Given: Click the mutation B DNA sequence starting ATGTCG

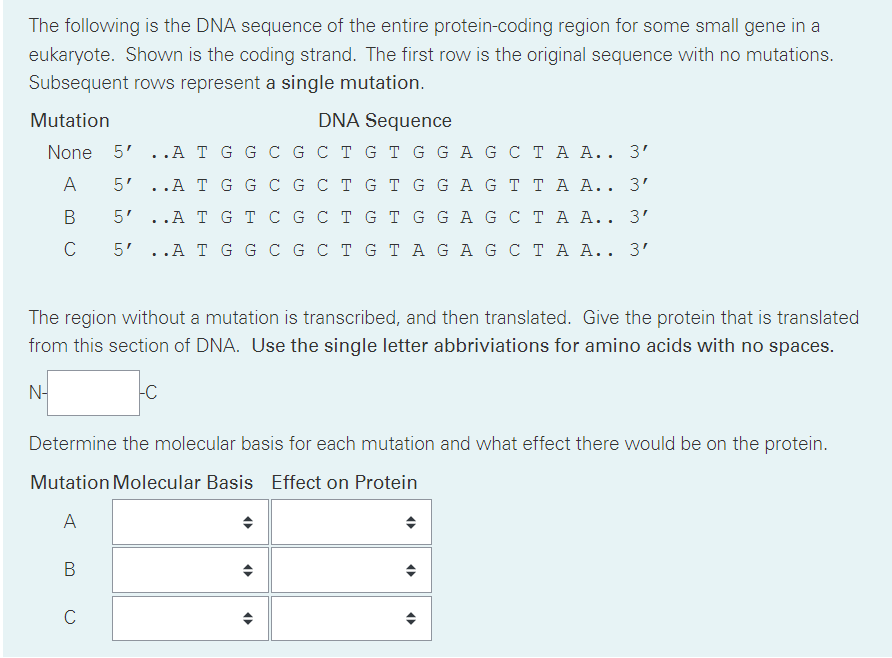Looking at the screenshot, I should [381, 217].
